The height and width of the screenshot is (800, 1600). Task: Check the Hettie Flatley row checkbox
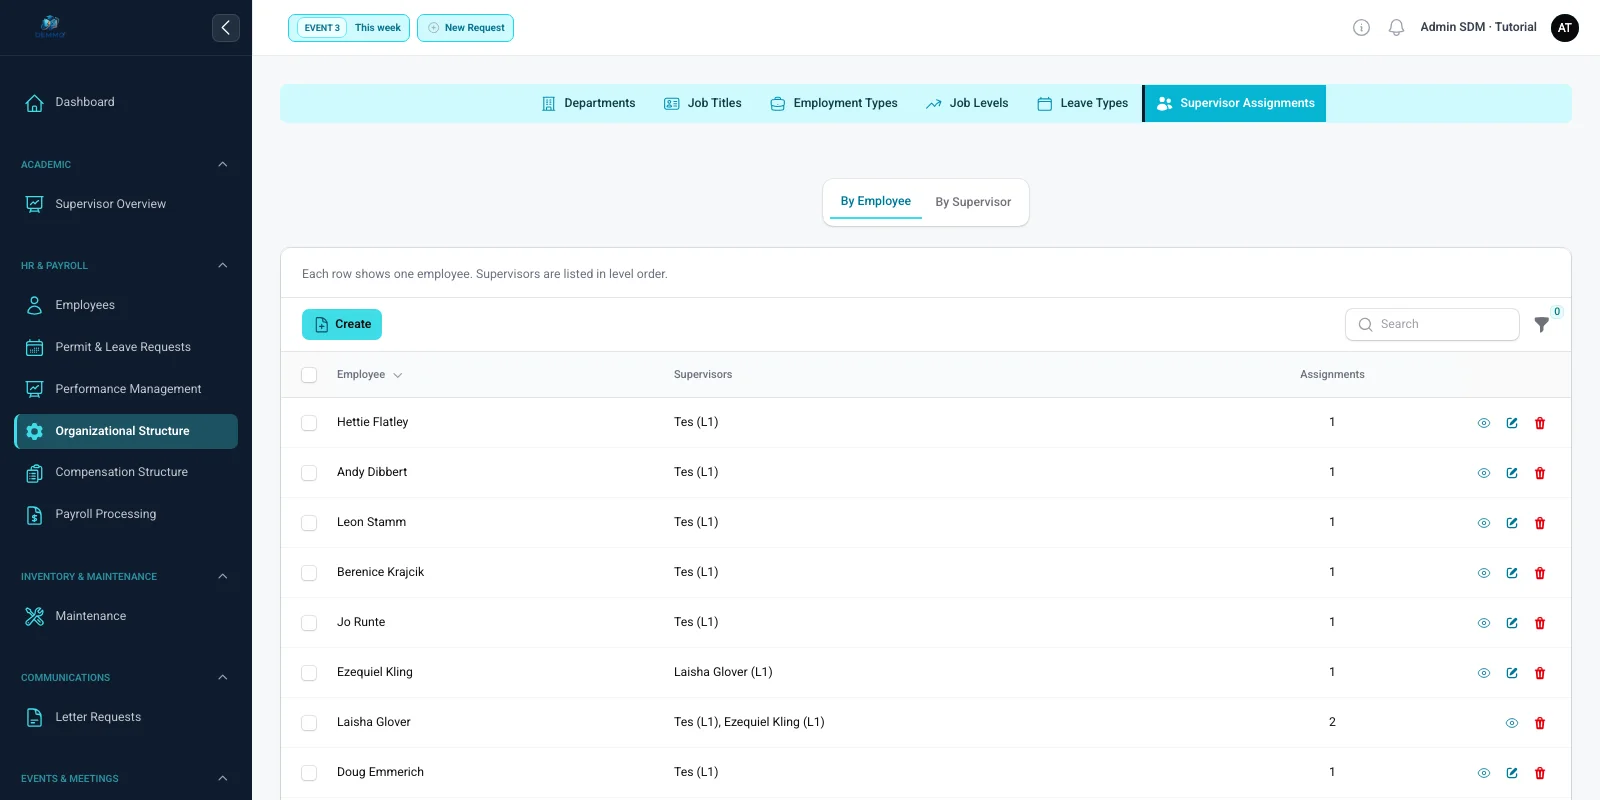309,423
